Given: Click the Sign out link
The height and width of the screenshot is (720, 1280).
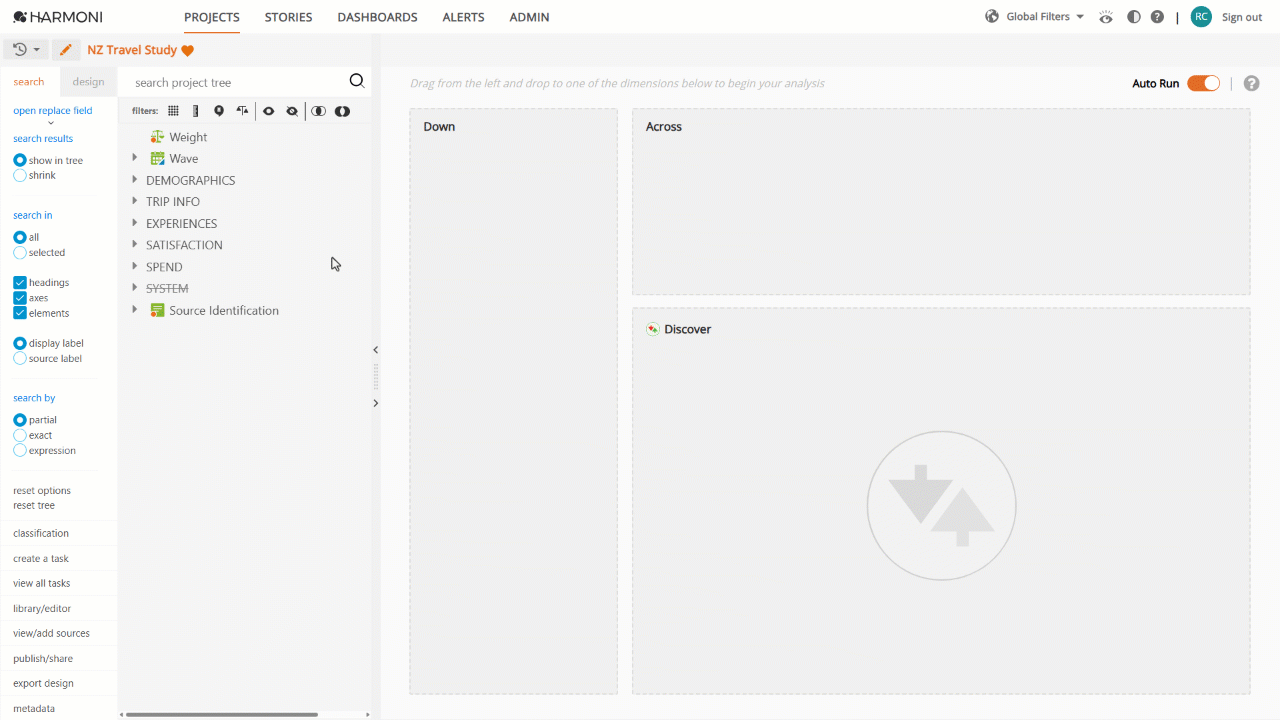Looking at the screenshot, I should coord(1242,17).
